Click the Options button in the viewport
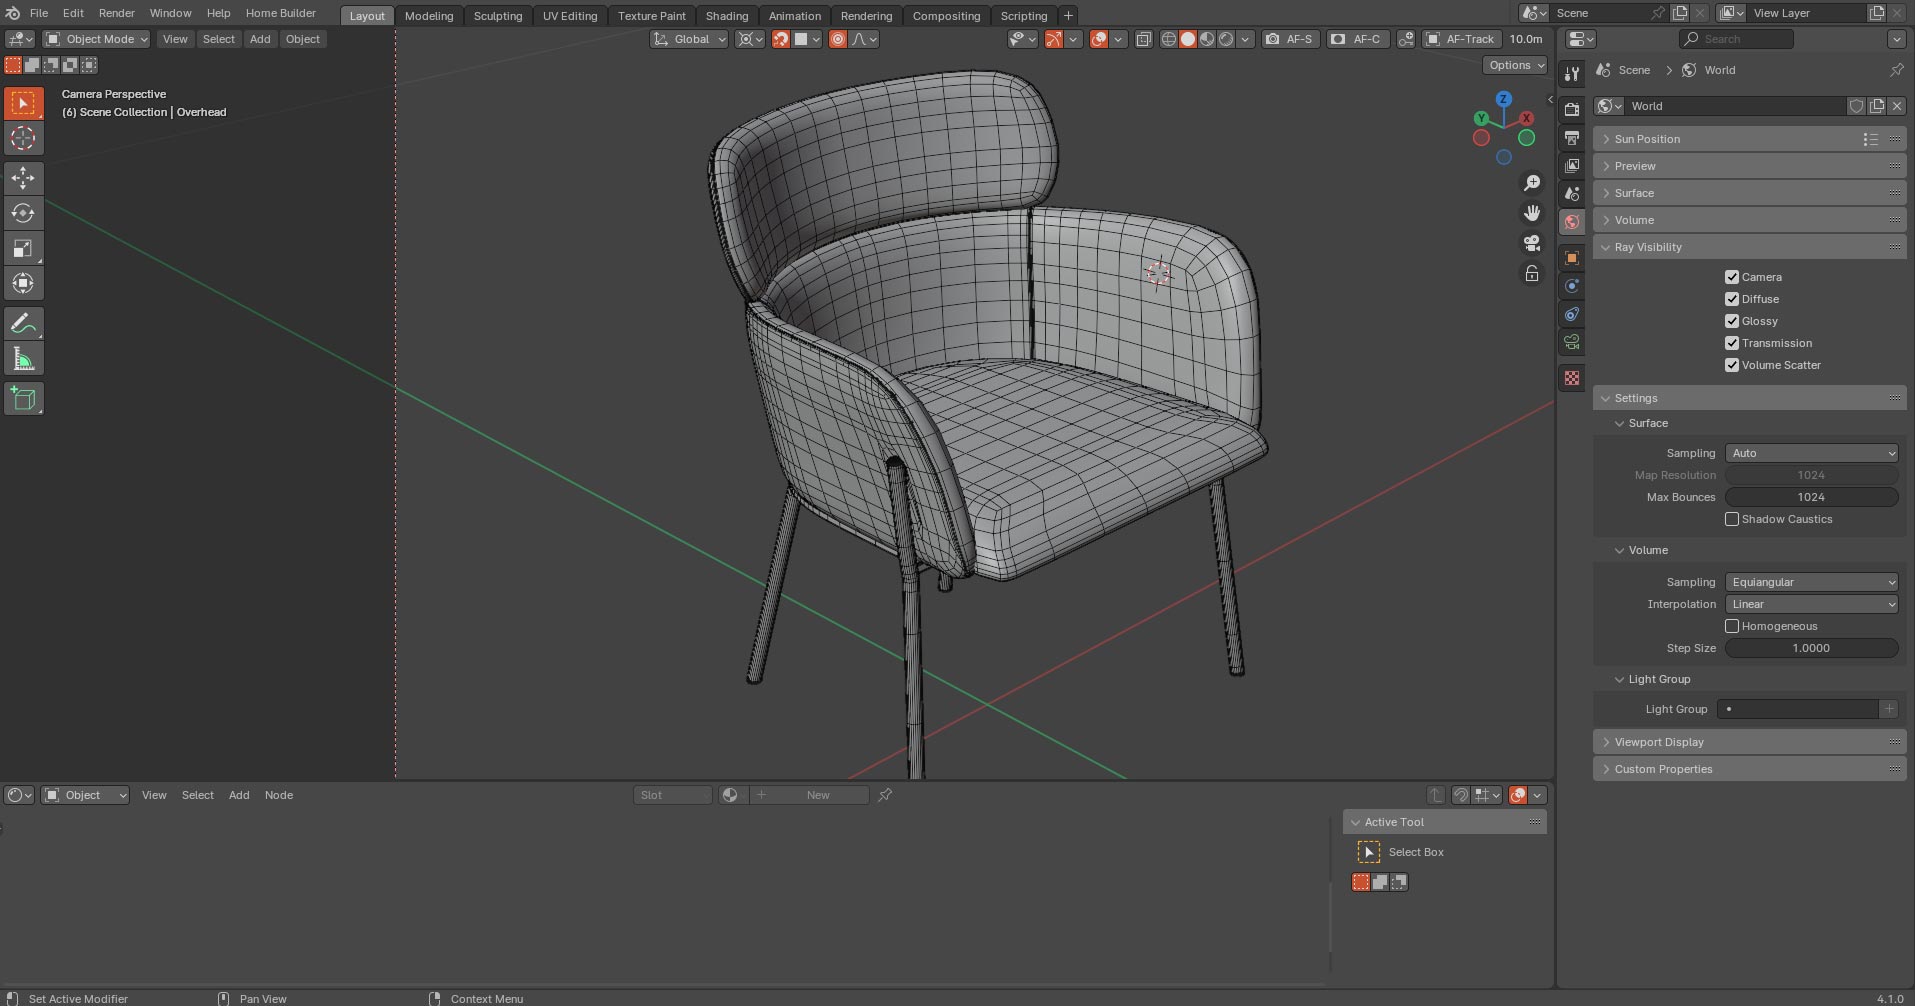 coord(1514,64)
